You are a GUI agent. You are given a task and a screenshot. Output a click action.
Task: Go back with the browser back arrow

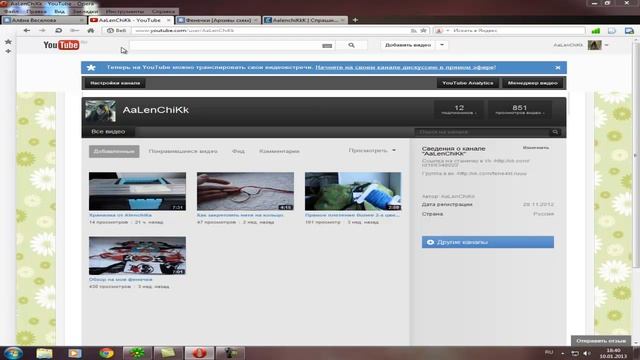27,31
